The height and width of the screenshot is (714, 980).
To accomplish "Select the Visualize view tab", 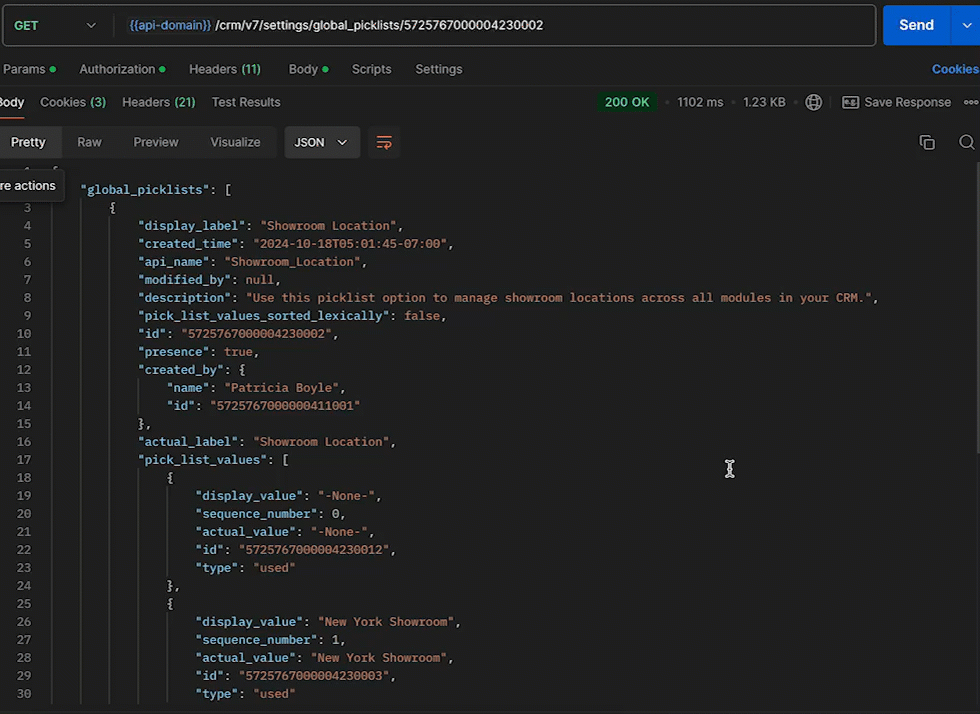I will click(x=235, y=142).
